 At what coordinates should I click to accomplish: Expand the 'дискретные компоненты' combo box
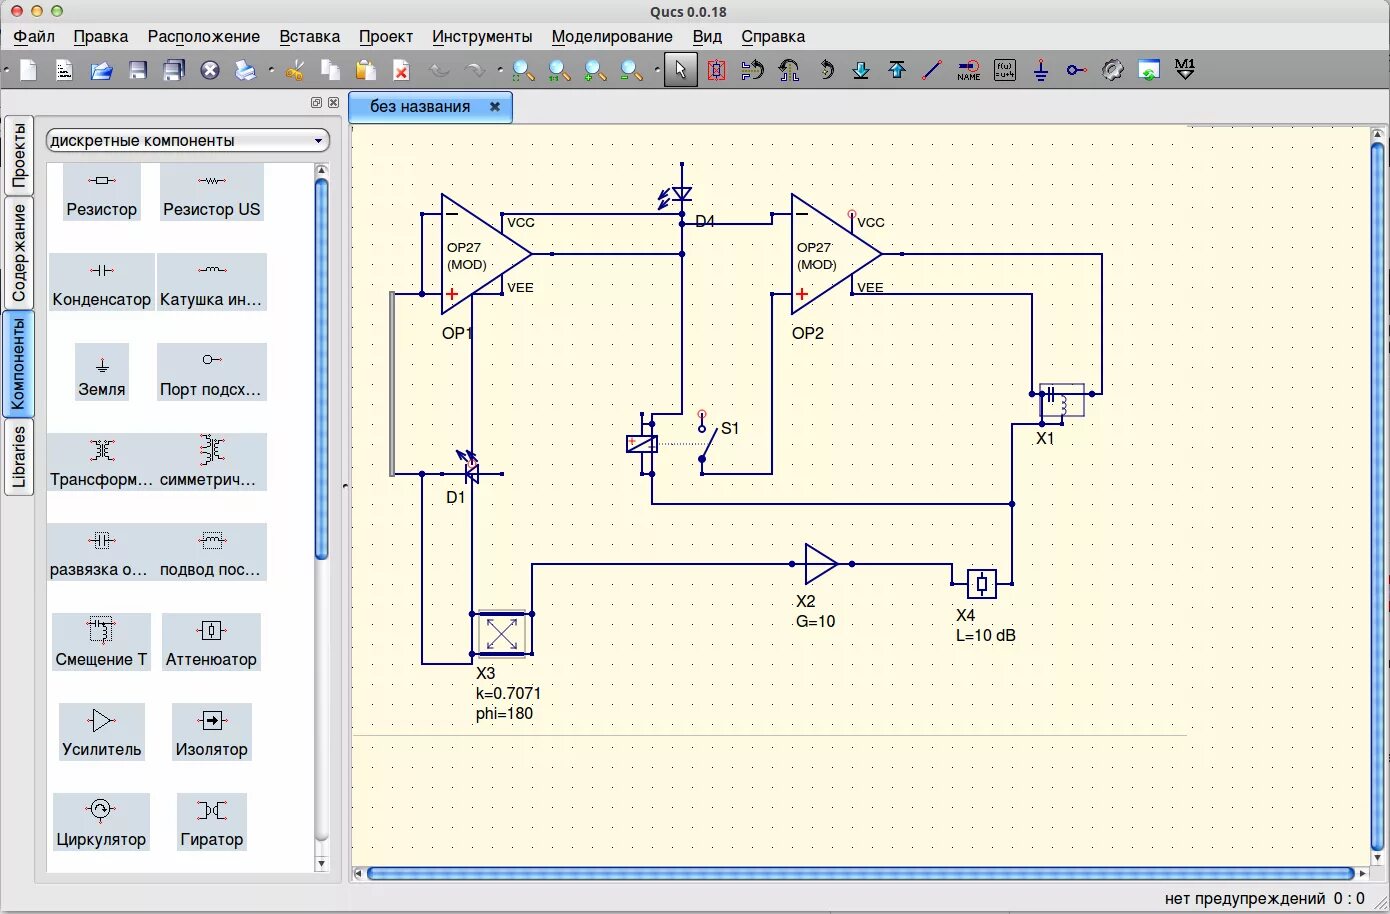tap(188, 141)
